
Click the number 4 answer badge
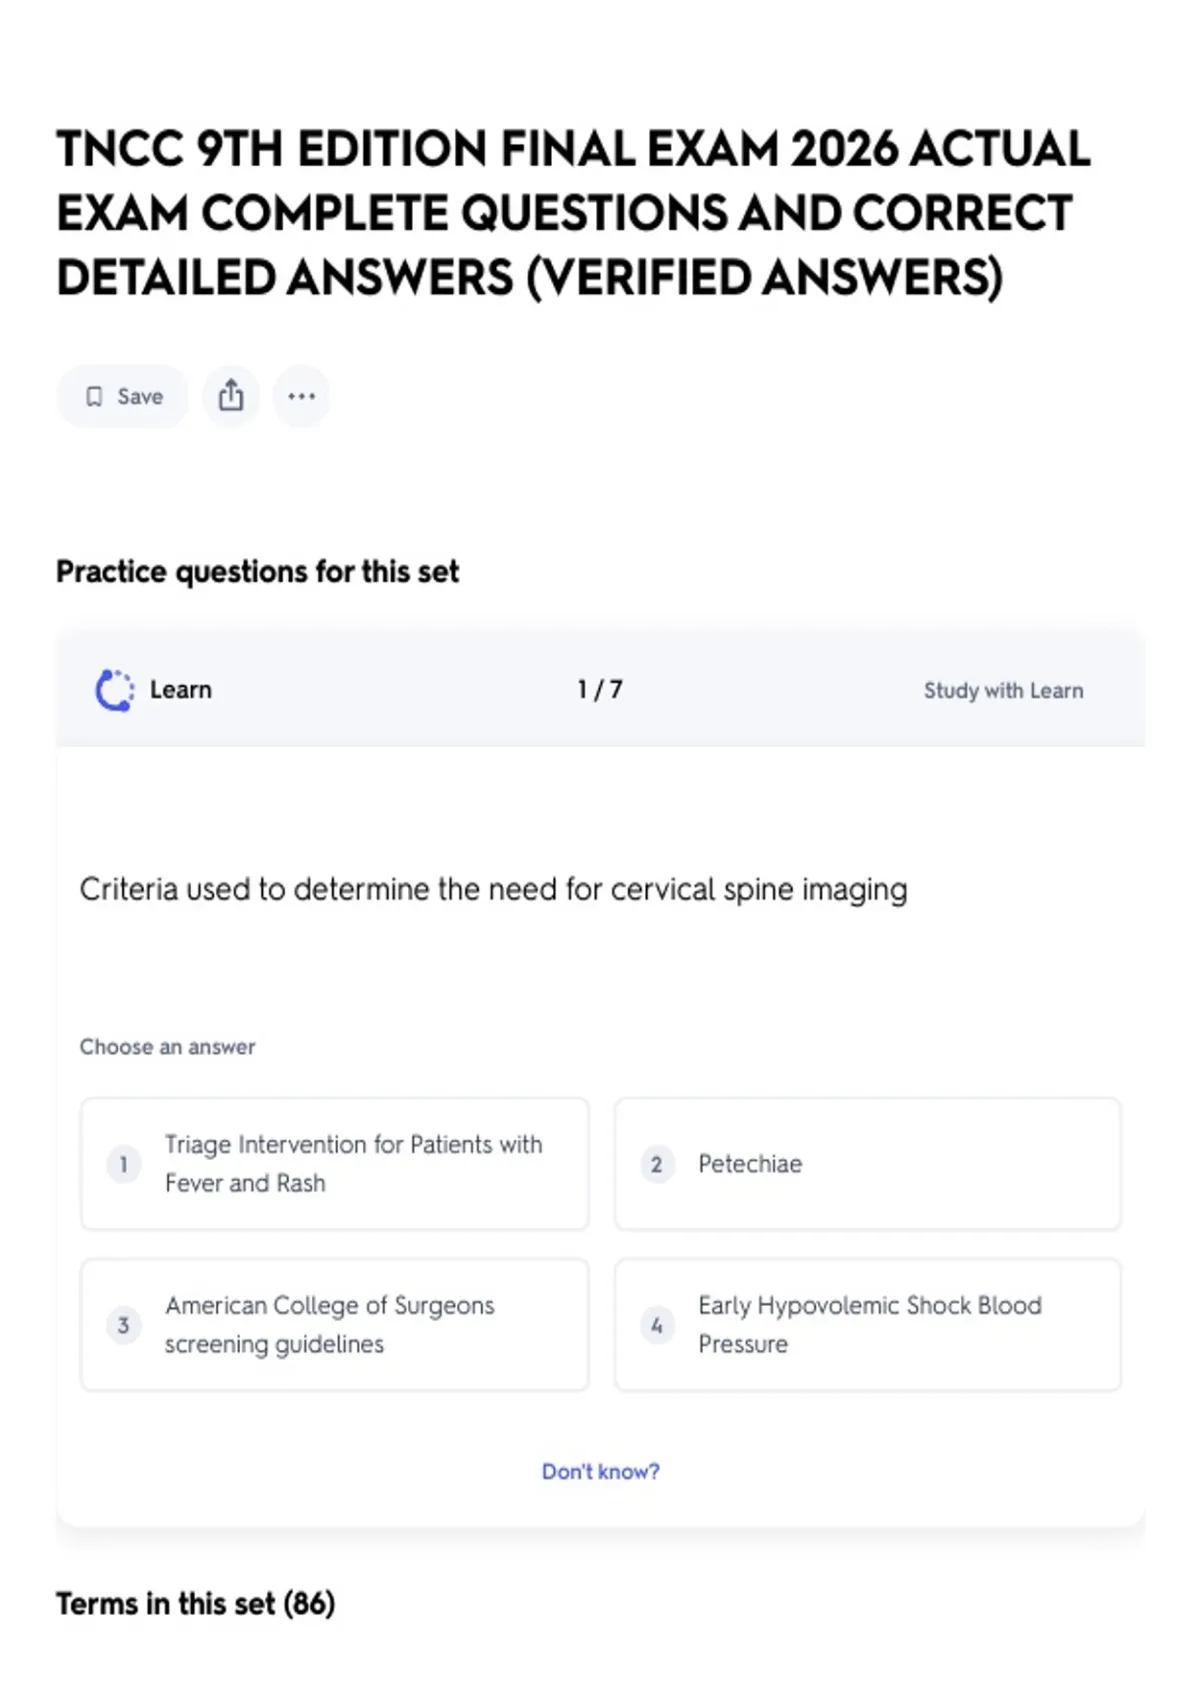pyautogui.click(x=657, y=1325)
